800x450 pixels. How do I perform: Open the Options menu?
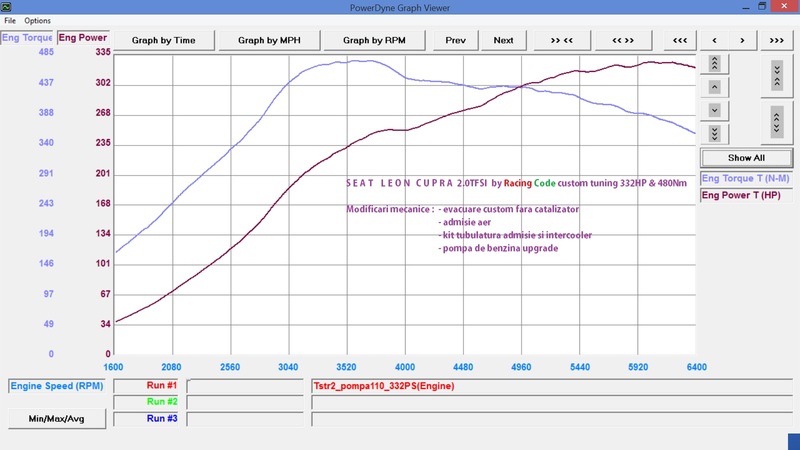click(x=37, y=20)
